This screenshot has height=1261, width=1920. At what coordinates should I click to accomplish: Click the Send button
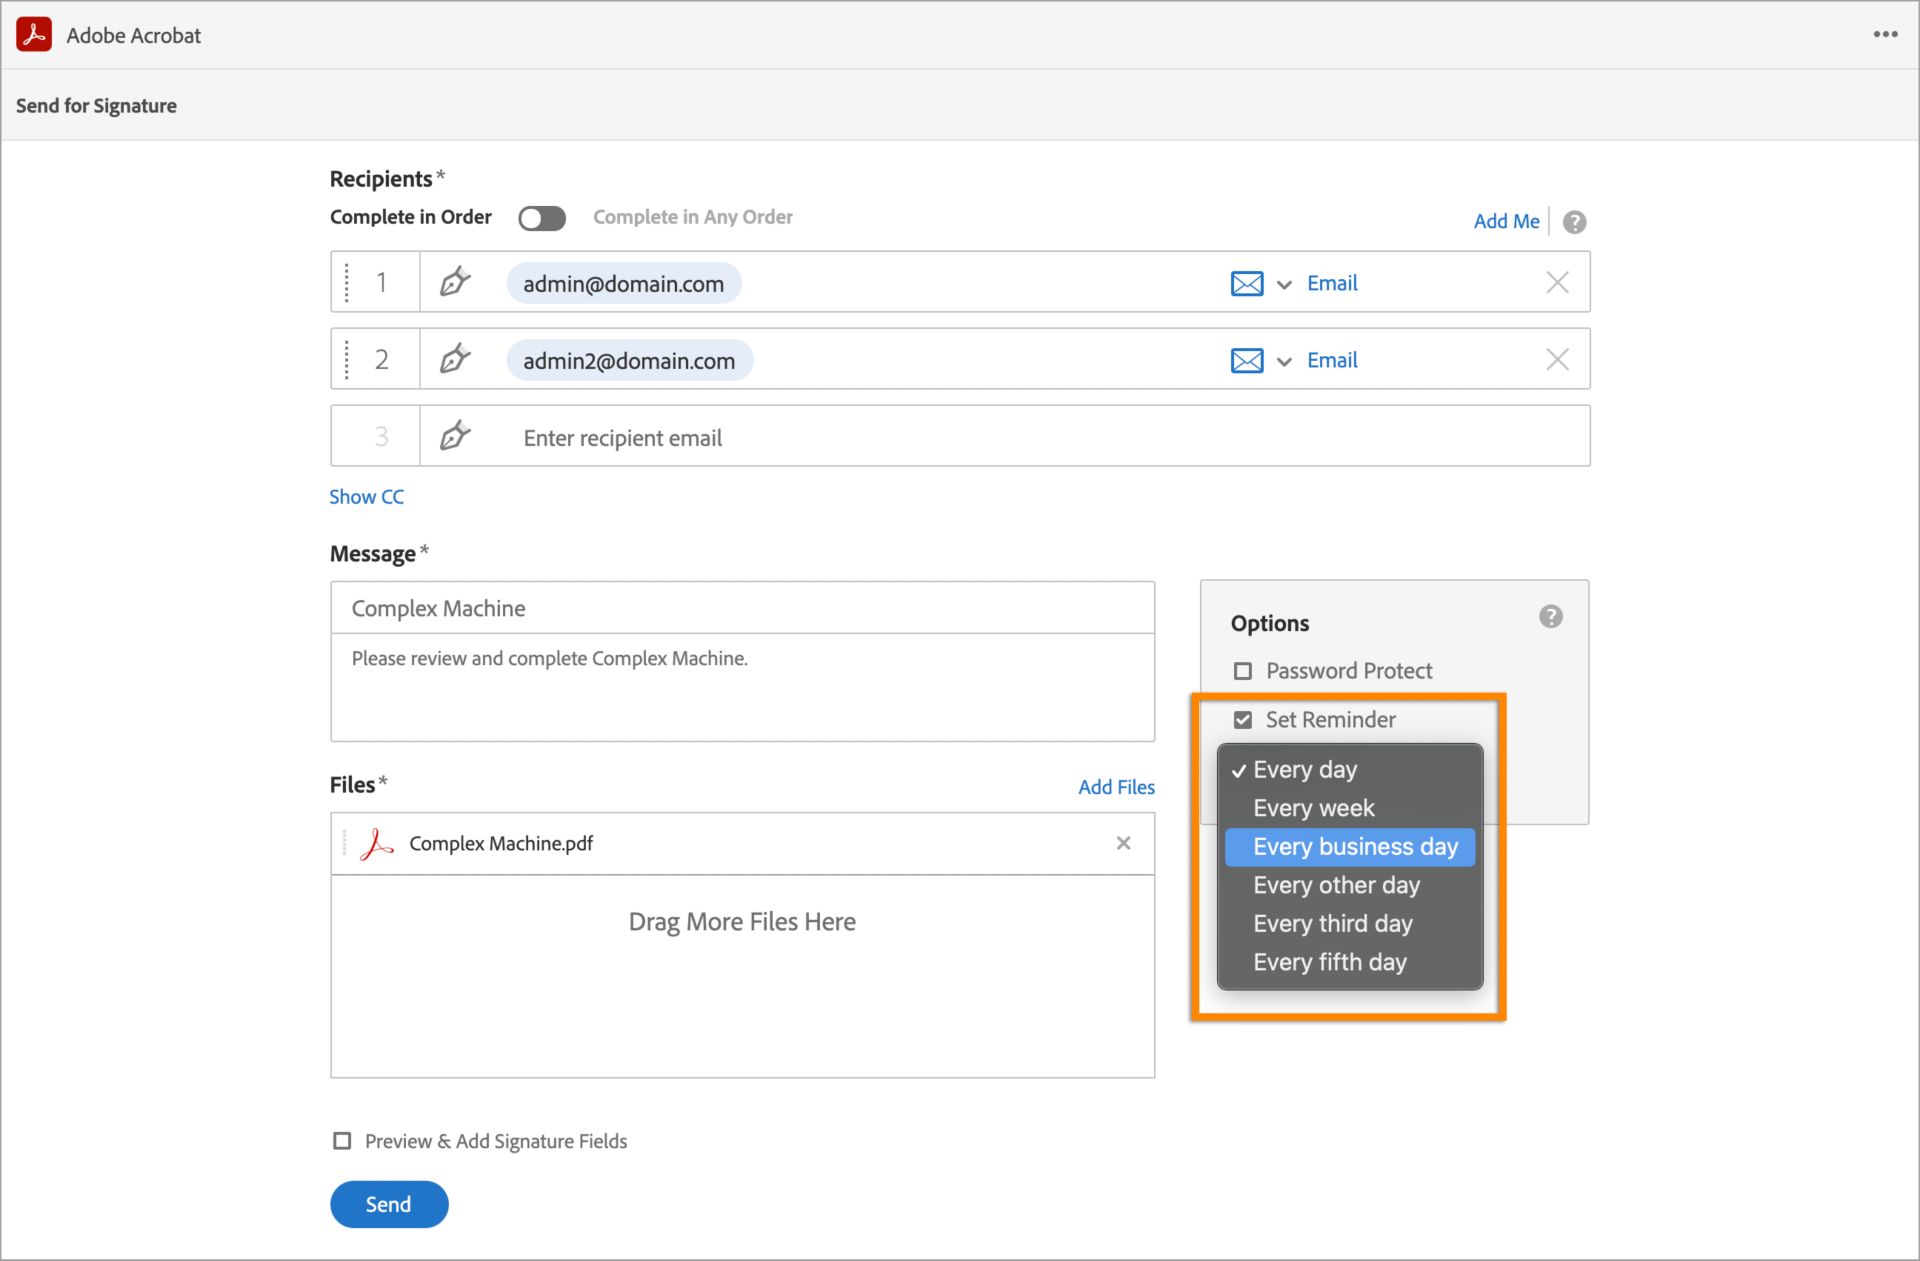coord(390,1203)
